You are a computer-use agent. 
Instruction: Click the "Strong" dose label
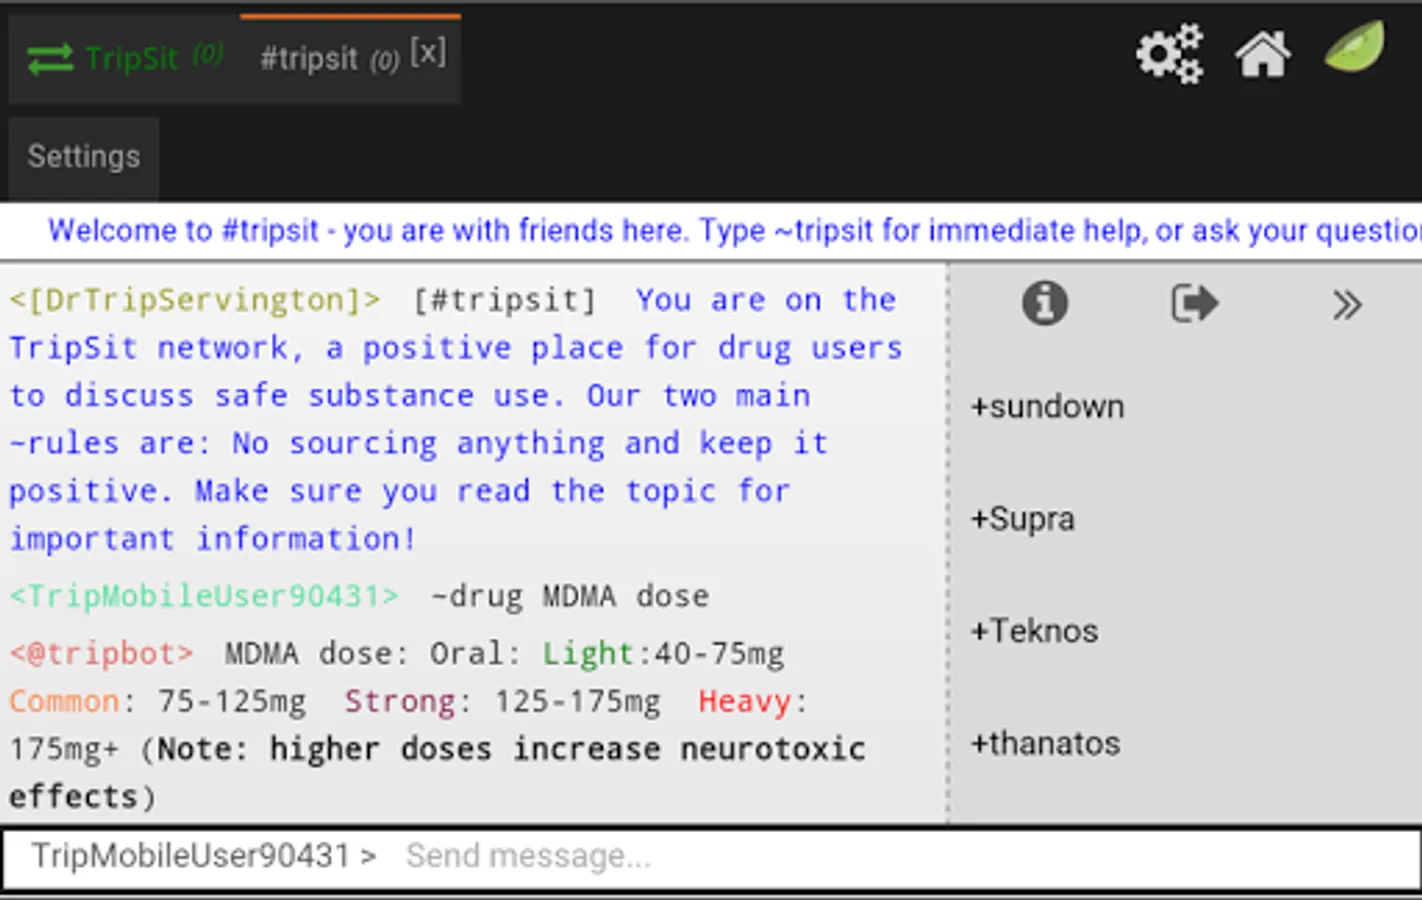pos(400,702)
